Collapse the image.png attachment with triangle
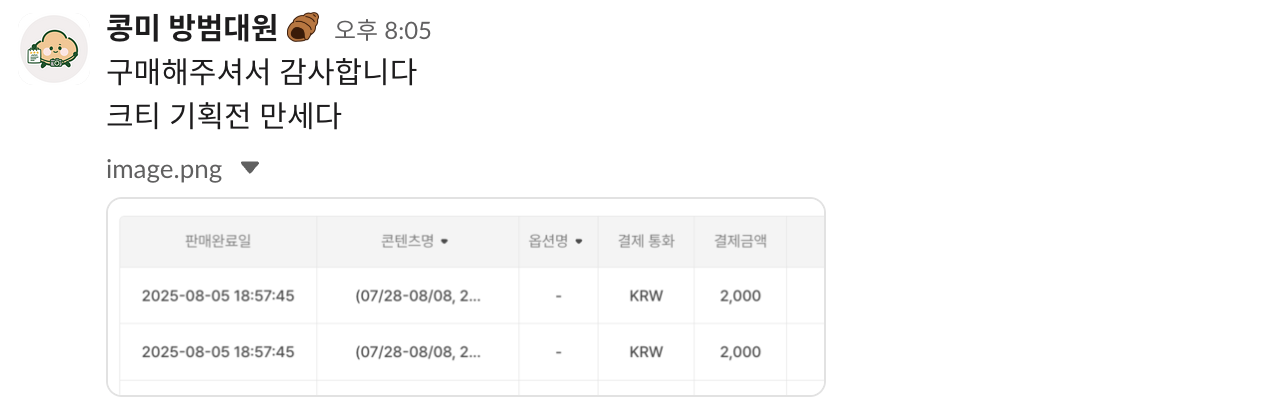Screen dimensions: 1268x406 (250, 168)
